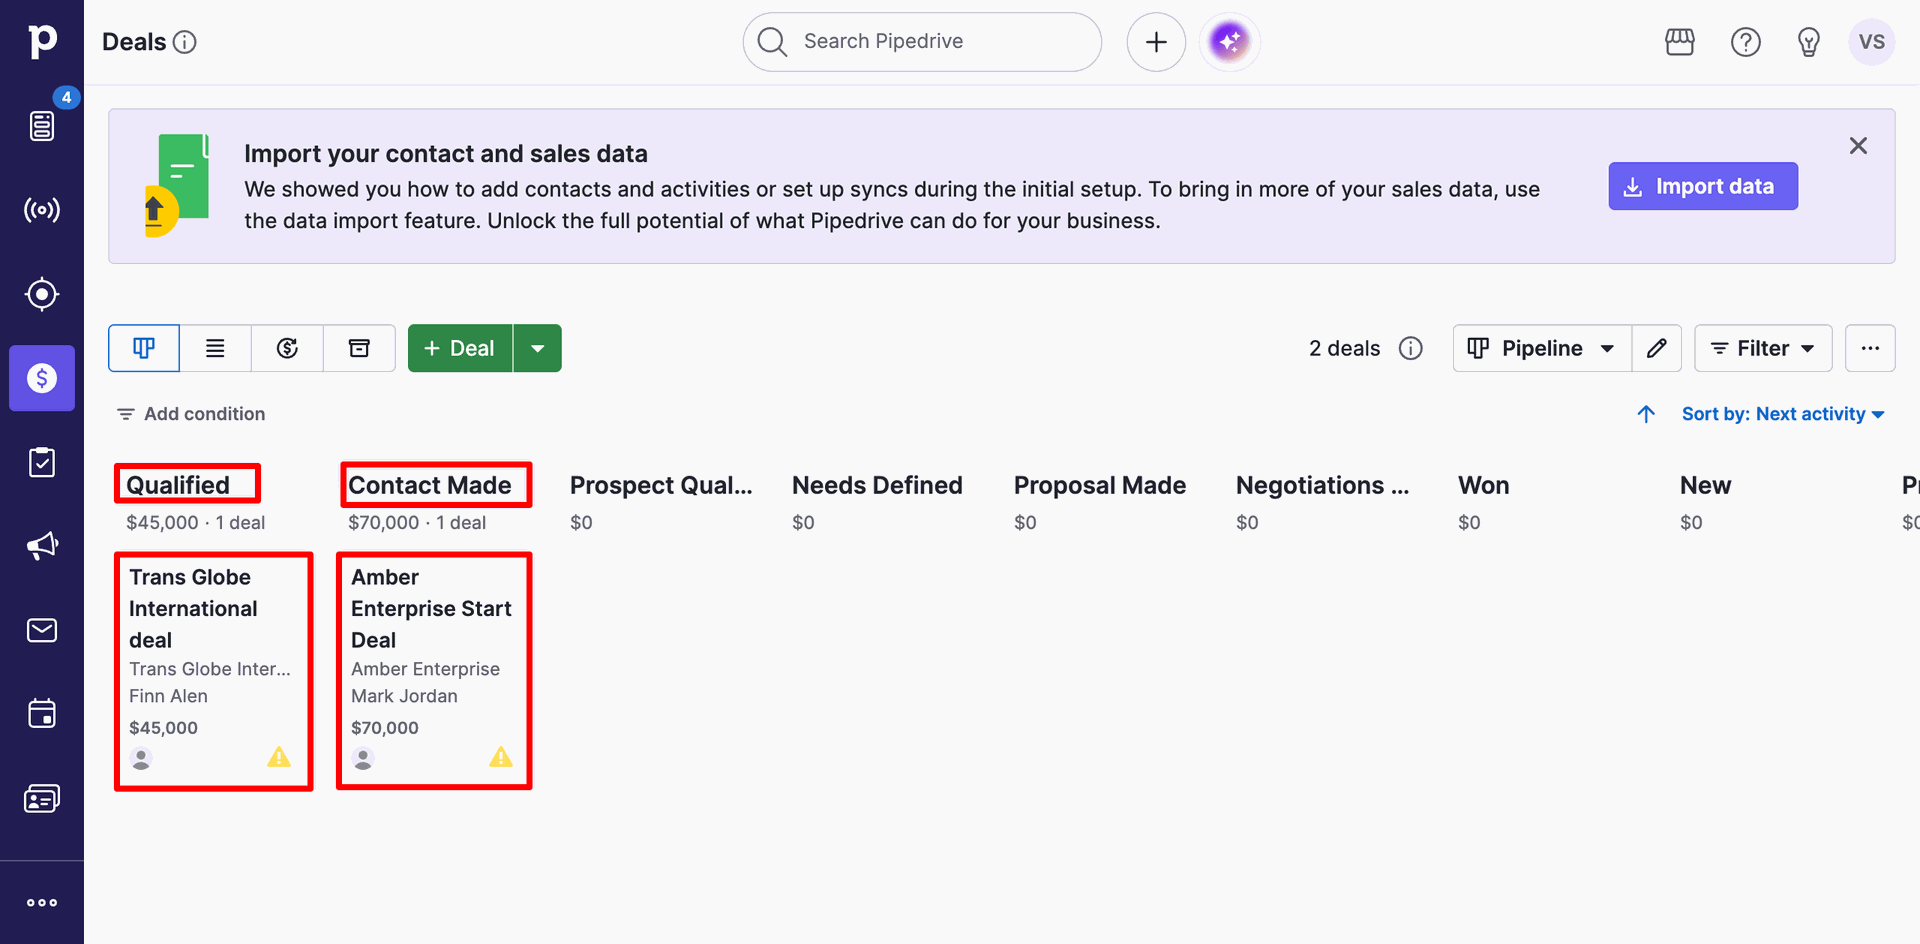Image resolution: width=1920 pixels, height=944 pixels.
Task: Open the Pipedrive logo home
Action: pyautogui.click(x=42, y=41)
